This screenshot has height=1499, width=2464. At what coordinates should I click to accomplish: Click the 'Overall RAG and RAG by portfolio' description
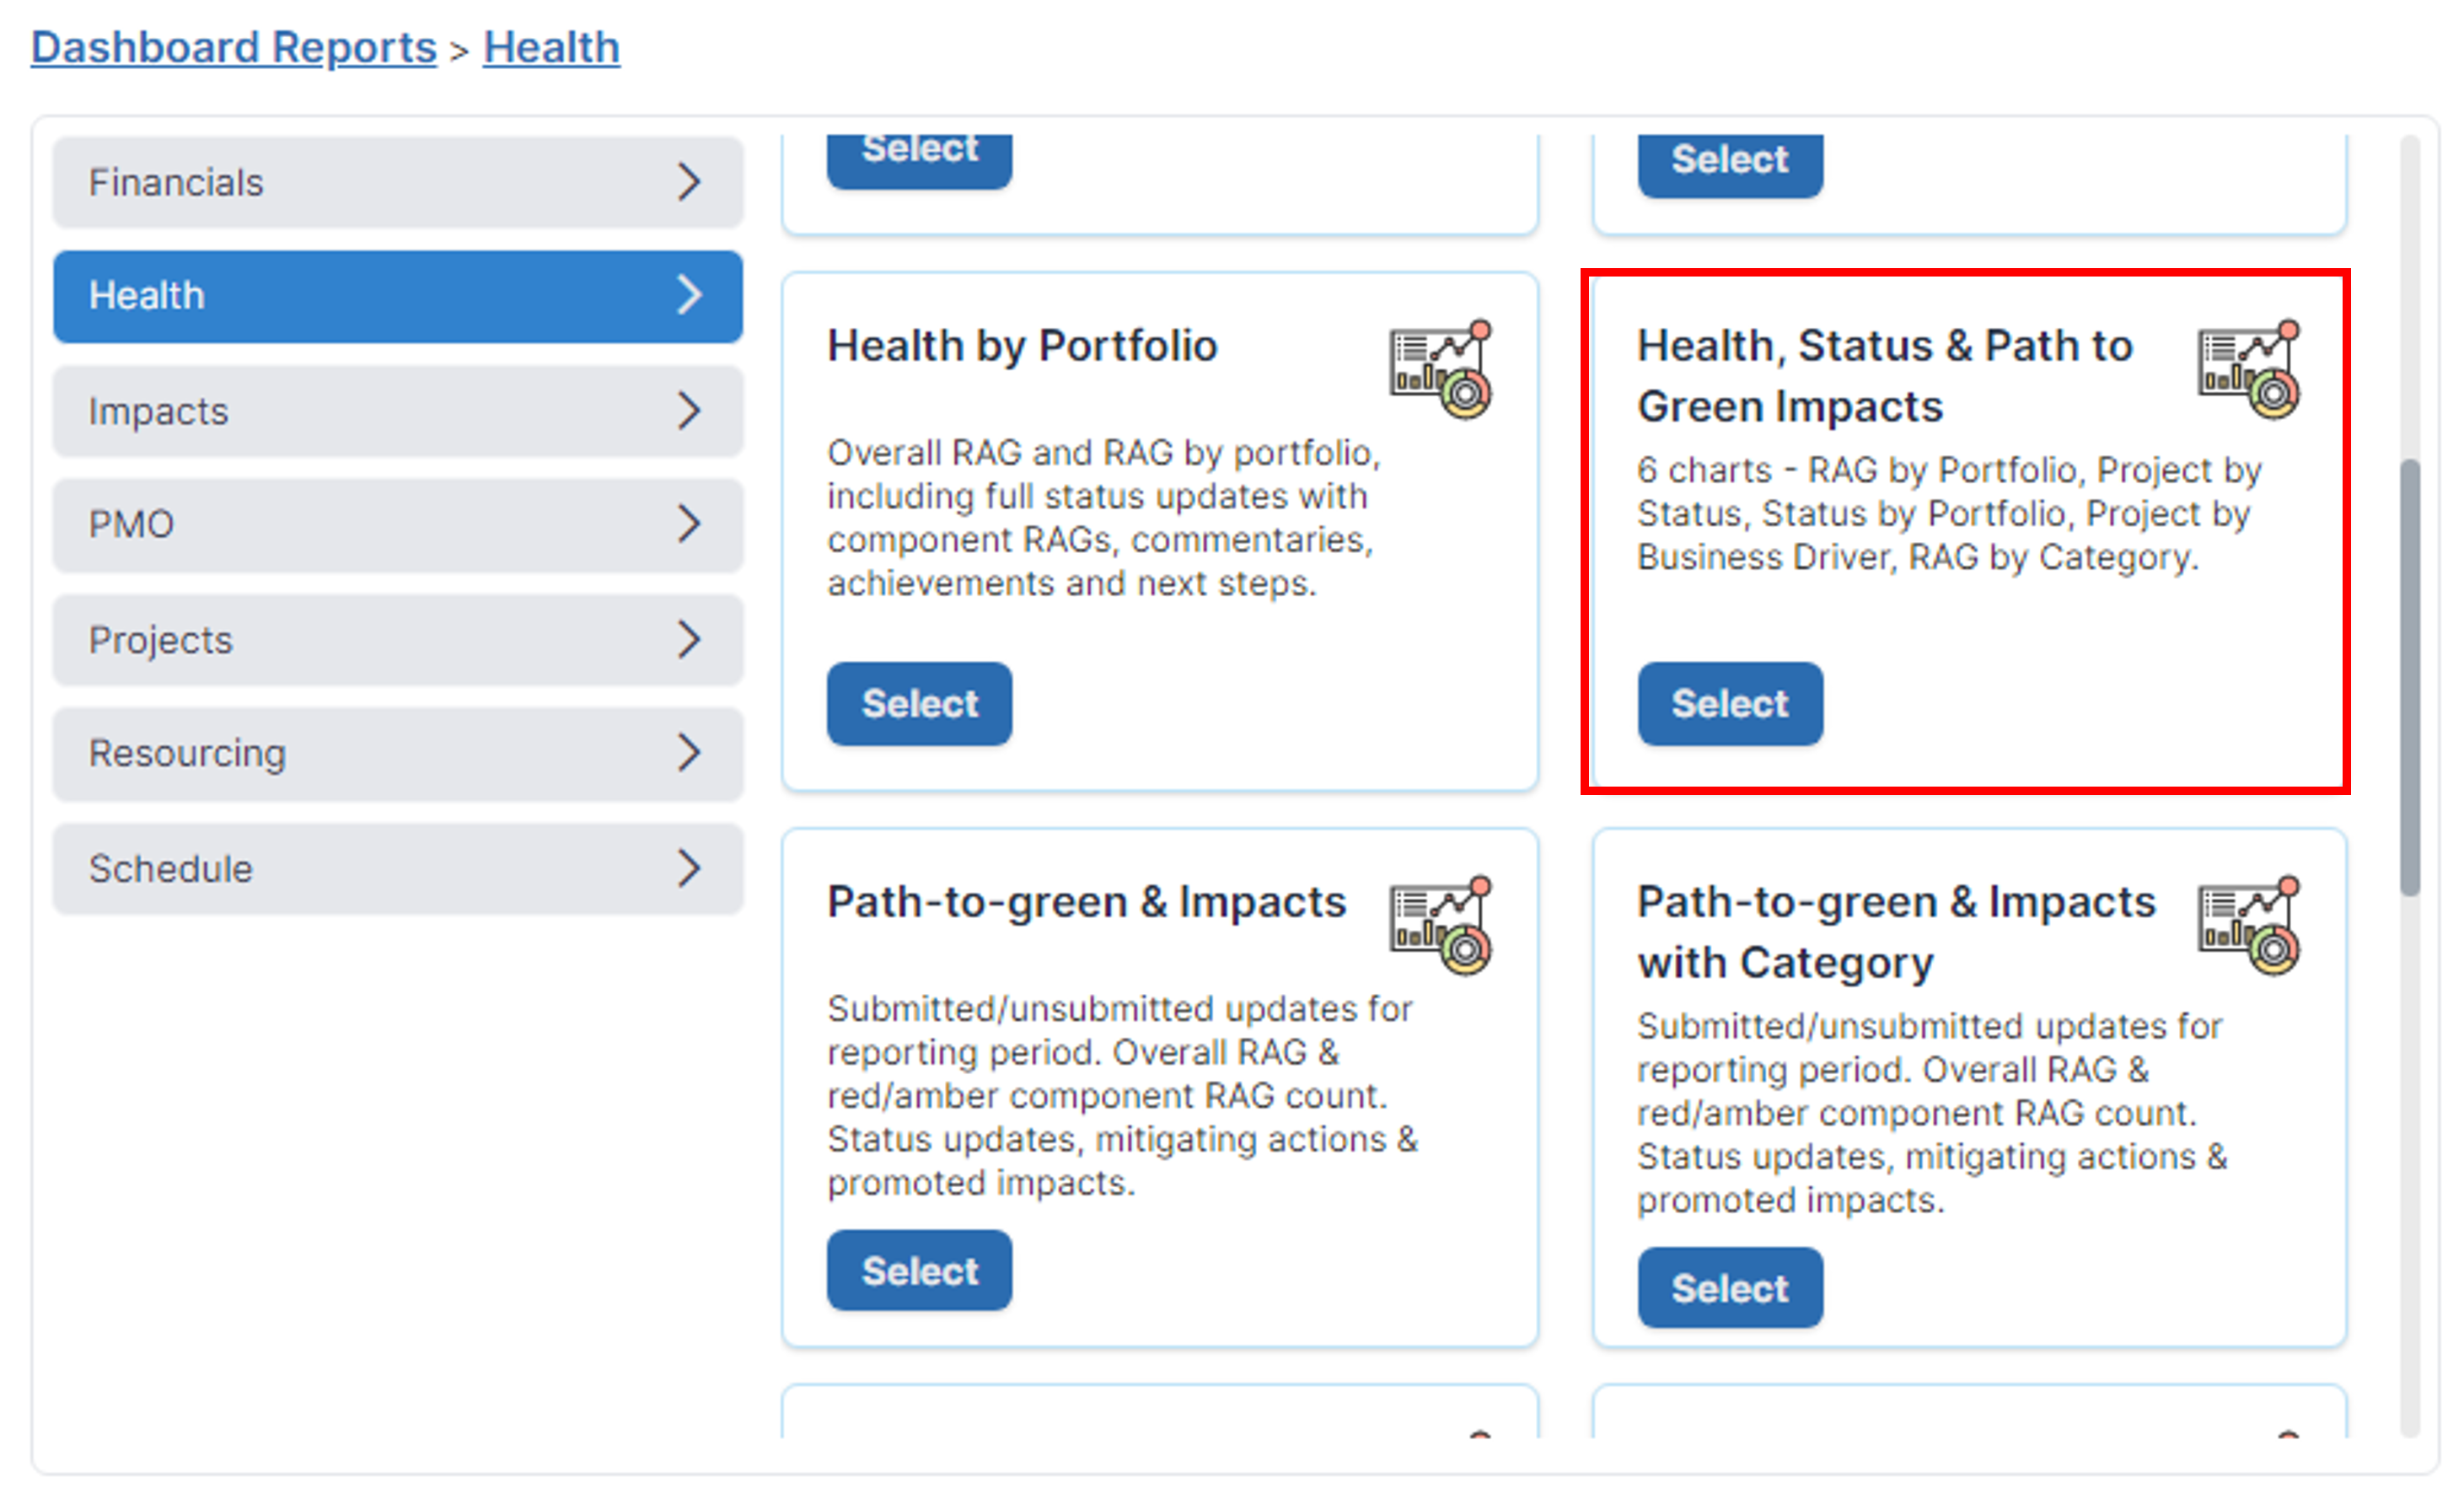point(1104,517)
